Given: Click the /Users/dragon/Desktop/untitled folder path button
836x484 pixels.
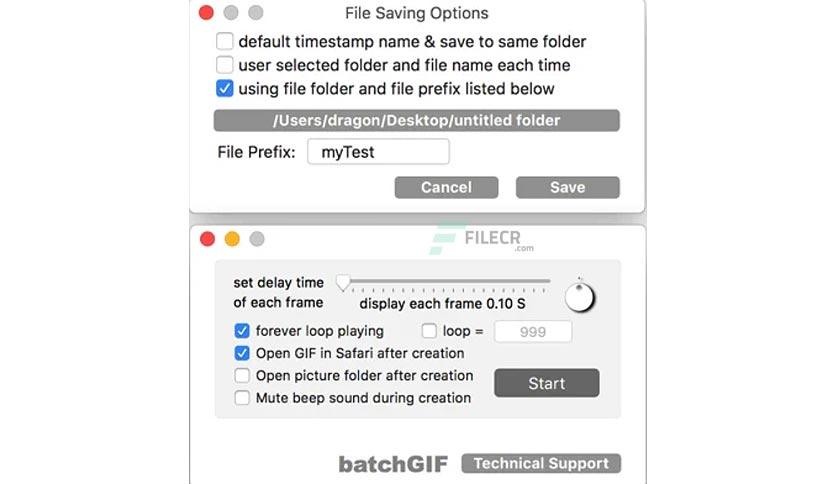Looking at the screenshot, I should 416,120.
